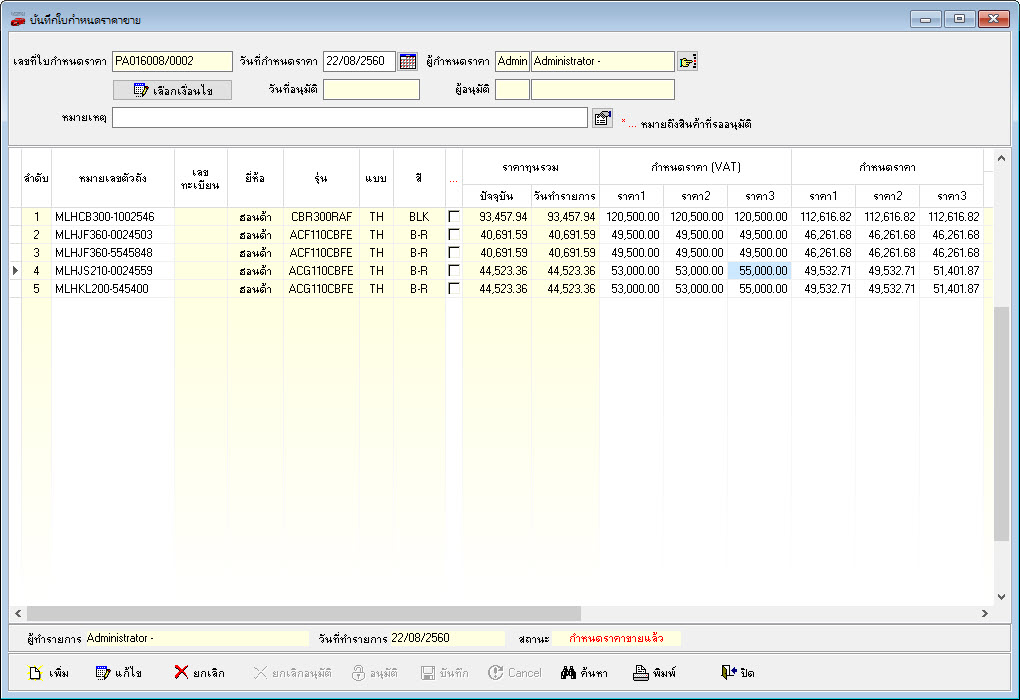Click the หมายเลขตัวถัง column header
Viewport: 1020px width, 700px height.
pyautogui.click(x=113, y=178)
